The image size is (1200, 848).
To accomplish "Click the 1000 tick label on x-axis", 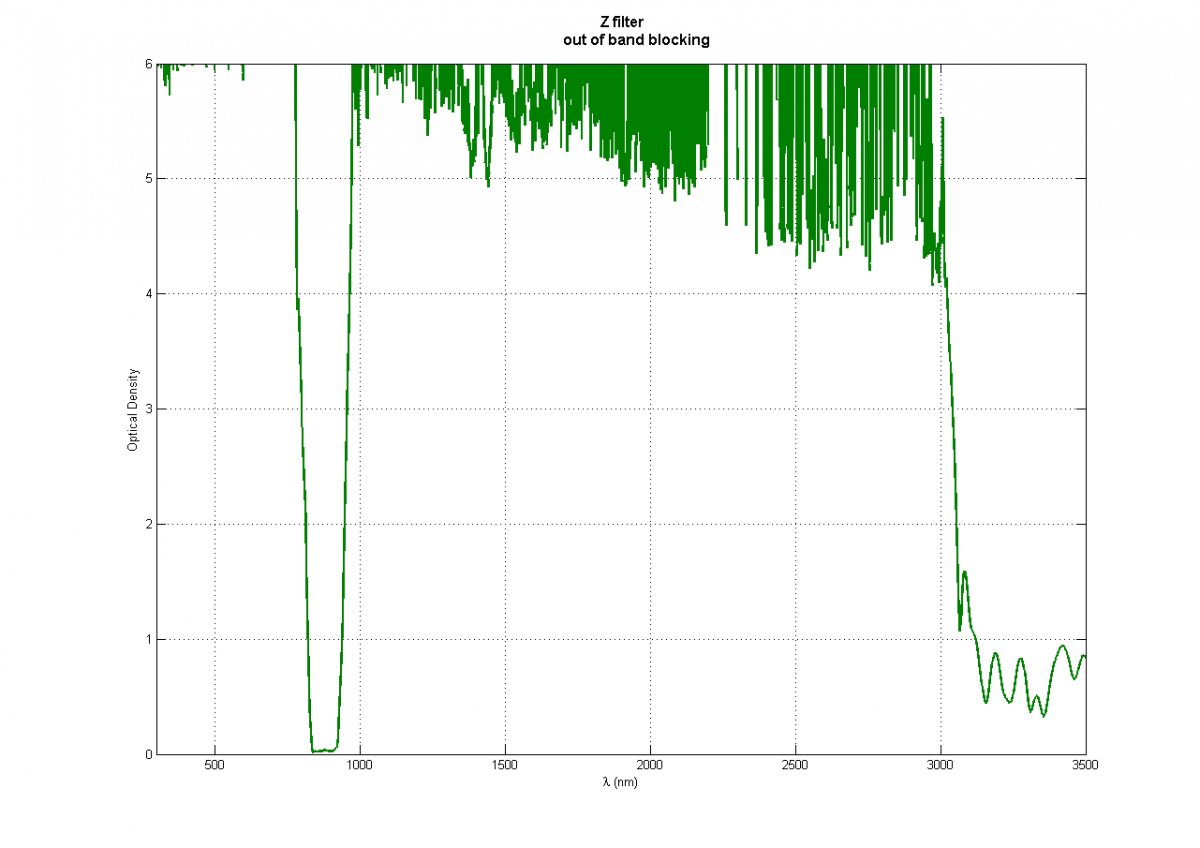I will coord(359,767).
